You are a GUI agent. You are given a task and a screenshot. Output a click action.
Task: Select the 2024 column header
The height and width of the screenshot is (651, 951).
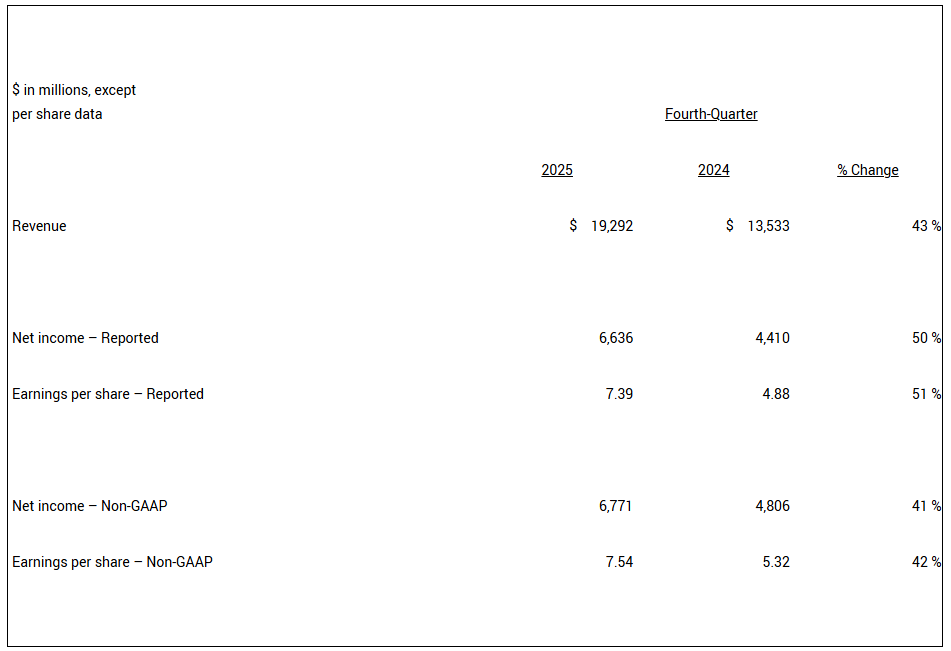(713, 170)
